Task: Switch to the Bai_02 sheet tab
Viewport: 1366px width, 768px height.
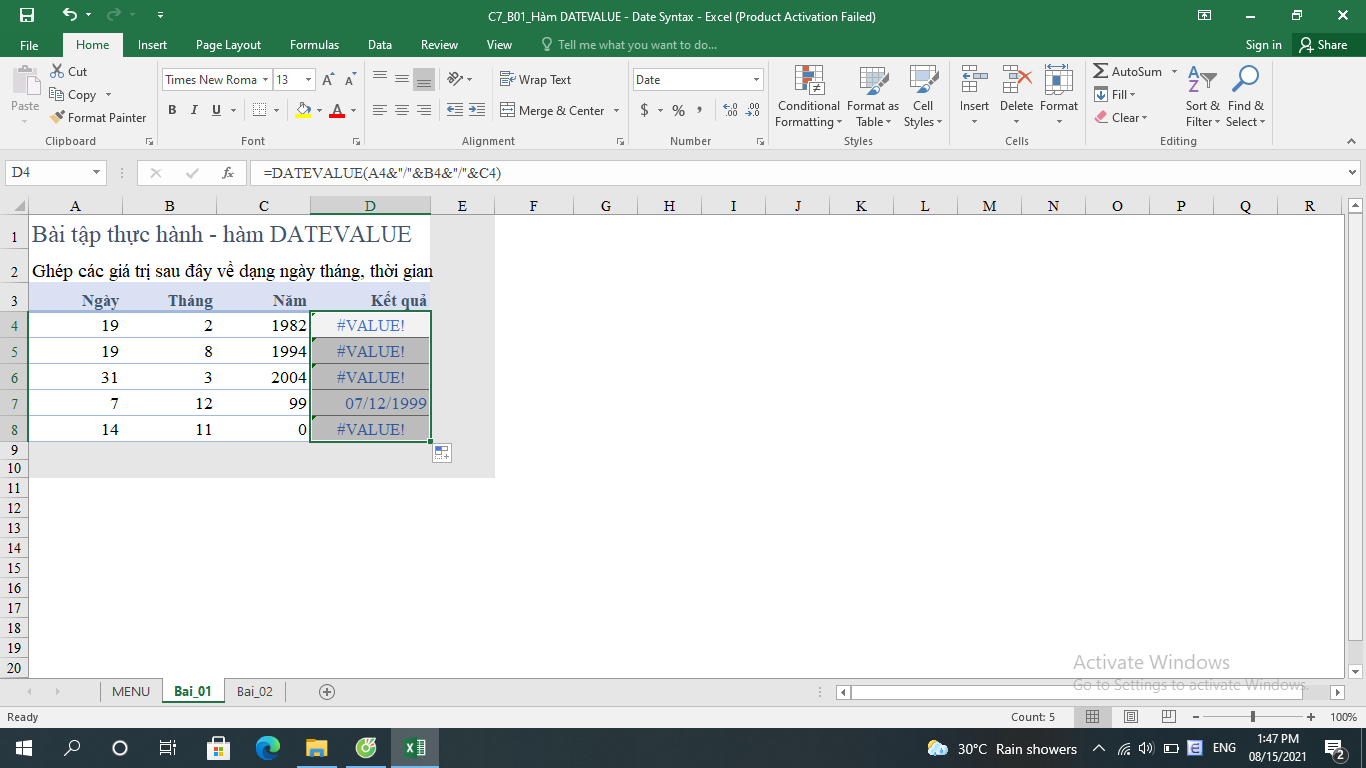Action: (x=254, y=691)
